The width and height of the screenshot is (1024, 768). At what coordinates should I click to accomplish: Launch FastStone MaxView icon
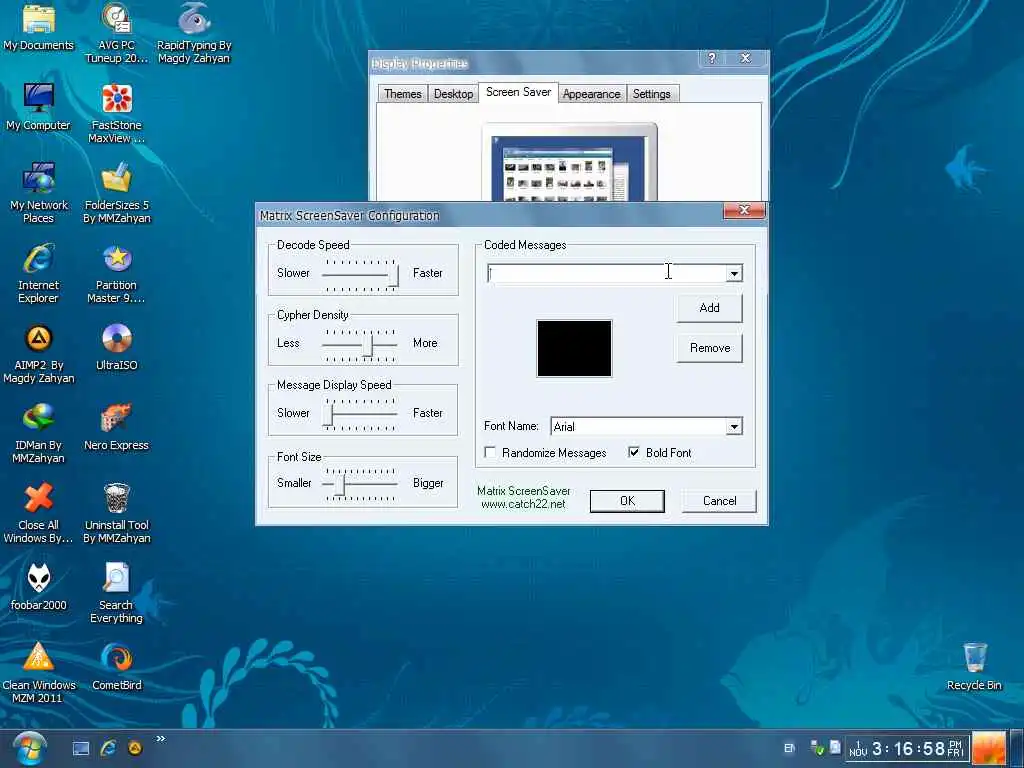pos(116,113)
